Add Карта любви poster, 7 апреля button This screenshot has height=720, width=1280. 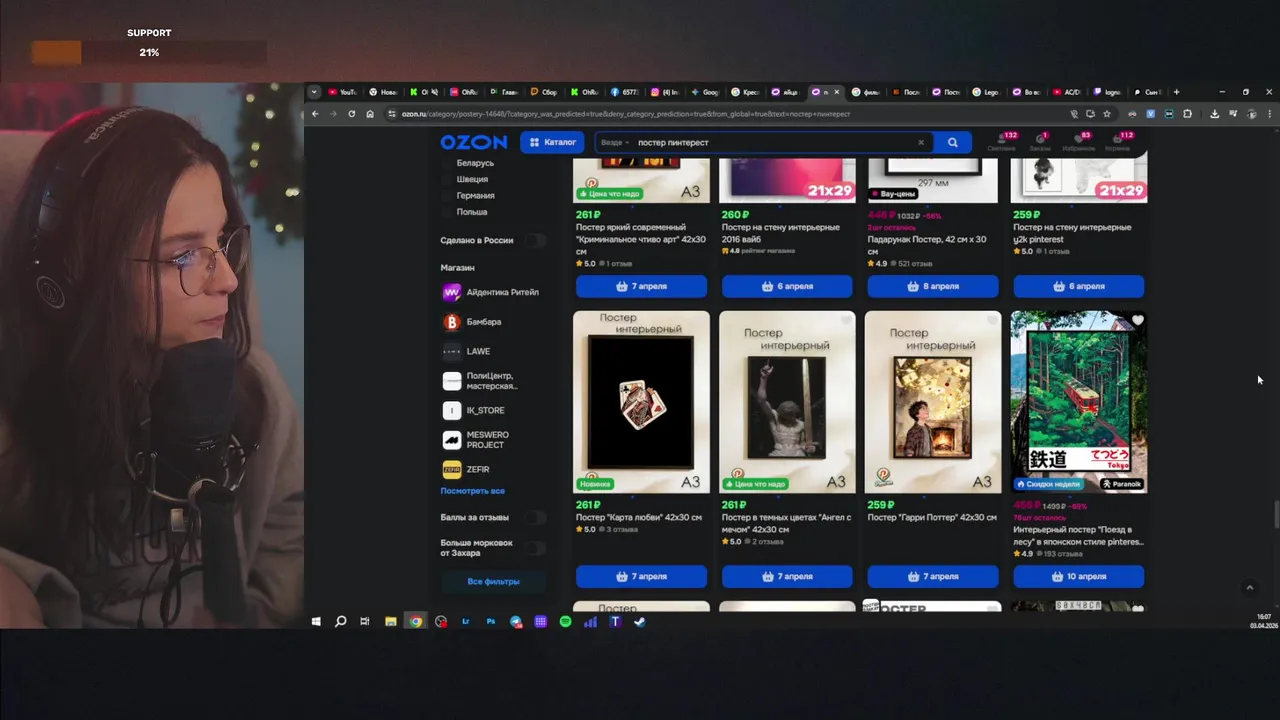641,576
